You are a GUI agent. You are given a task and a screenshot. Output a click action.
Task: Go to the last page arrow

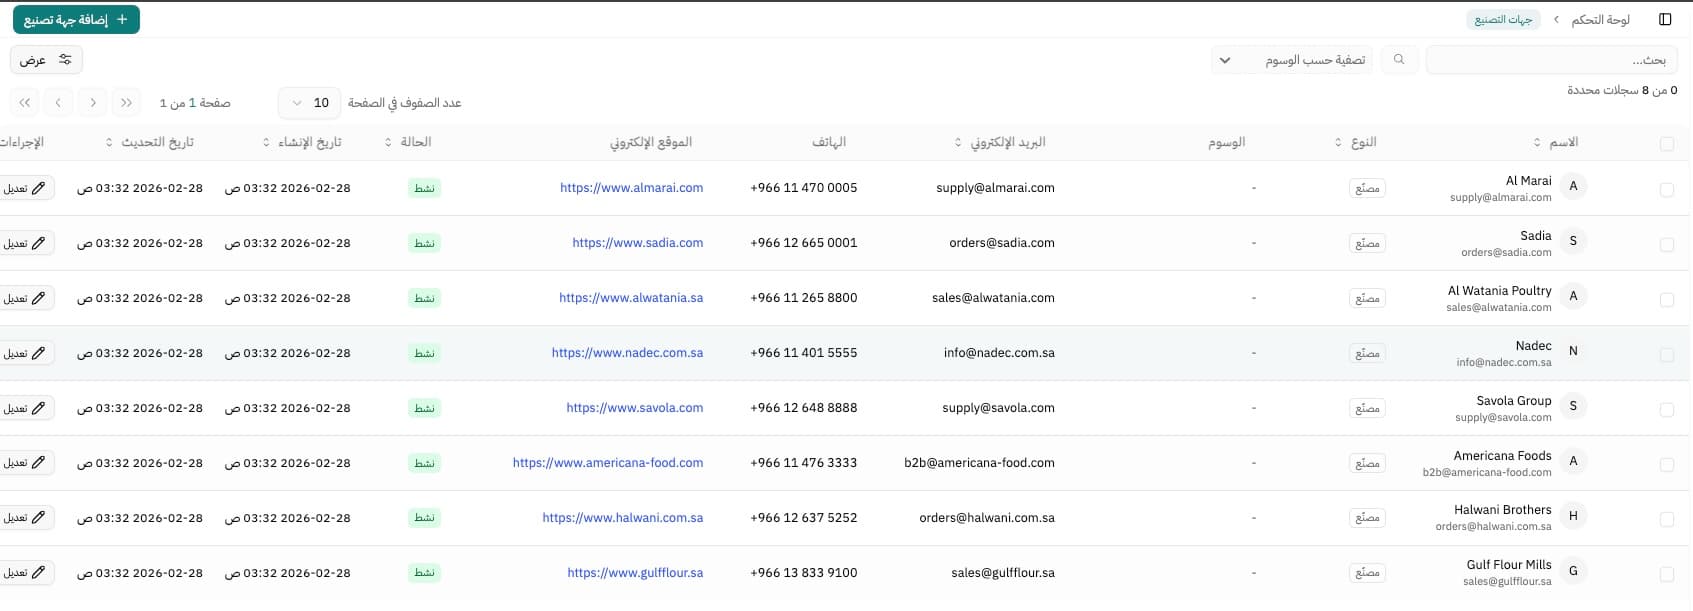coord(24,102)
